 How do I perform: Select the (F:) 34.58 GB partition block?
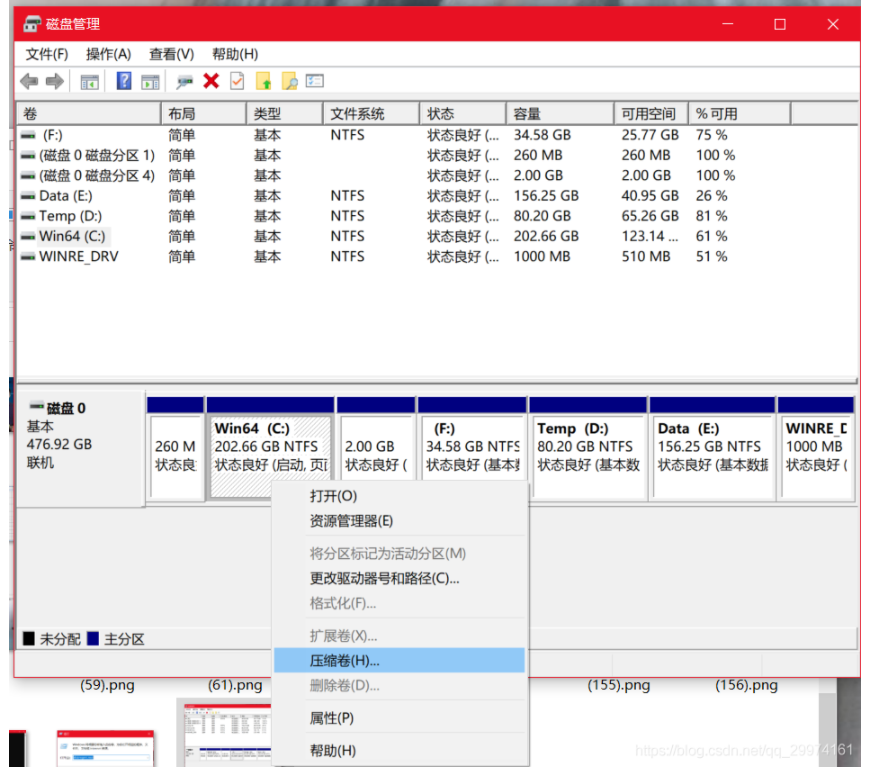(x=472, y=438)
